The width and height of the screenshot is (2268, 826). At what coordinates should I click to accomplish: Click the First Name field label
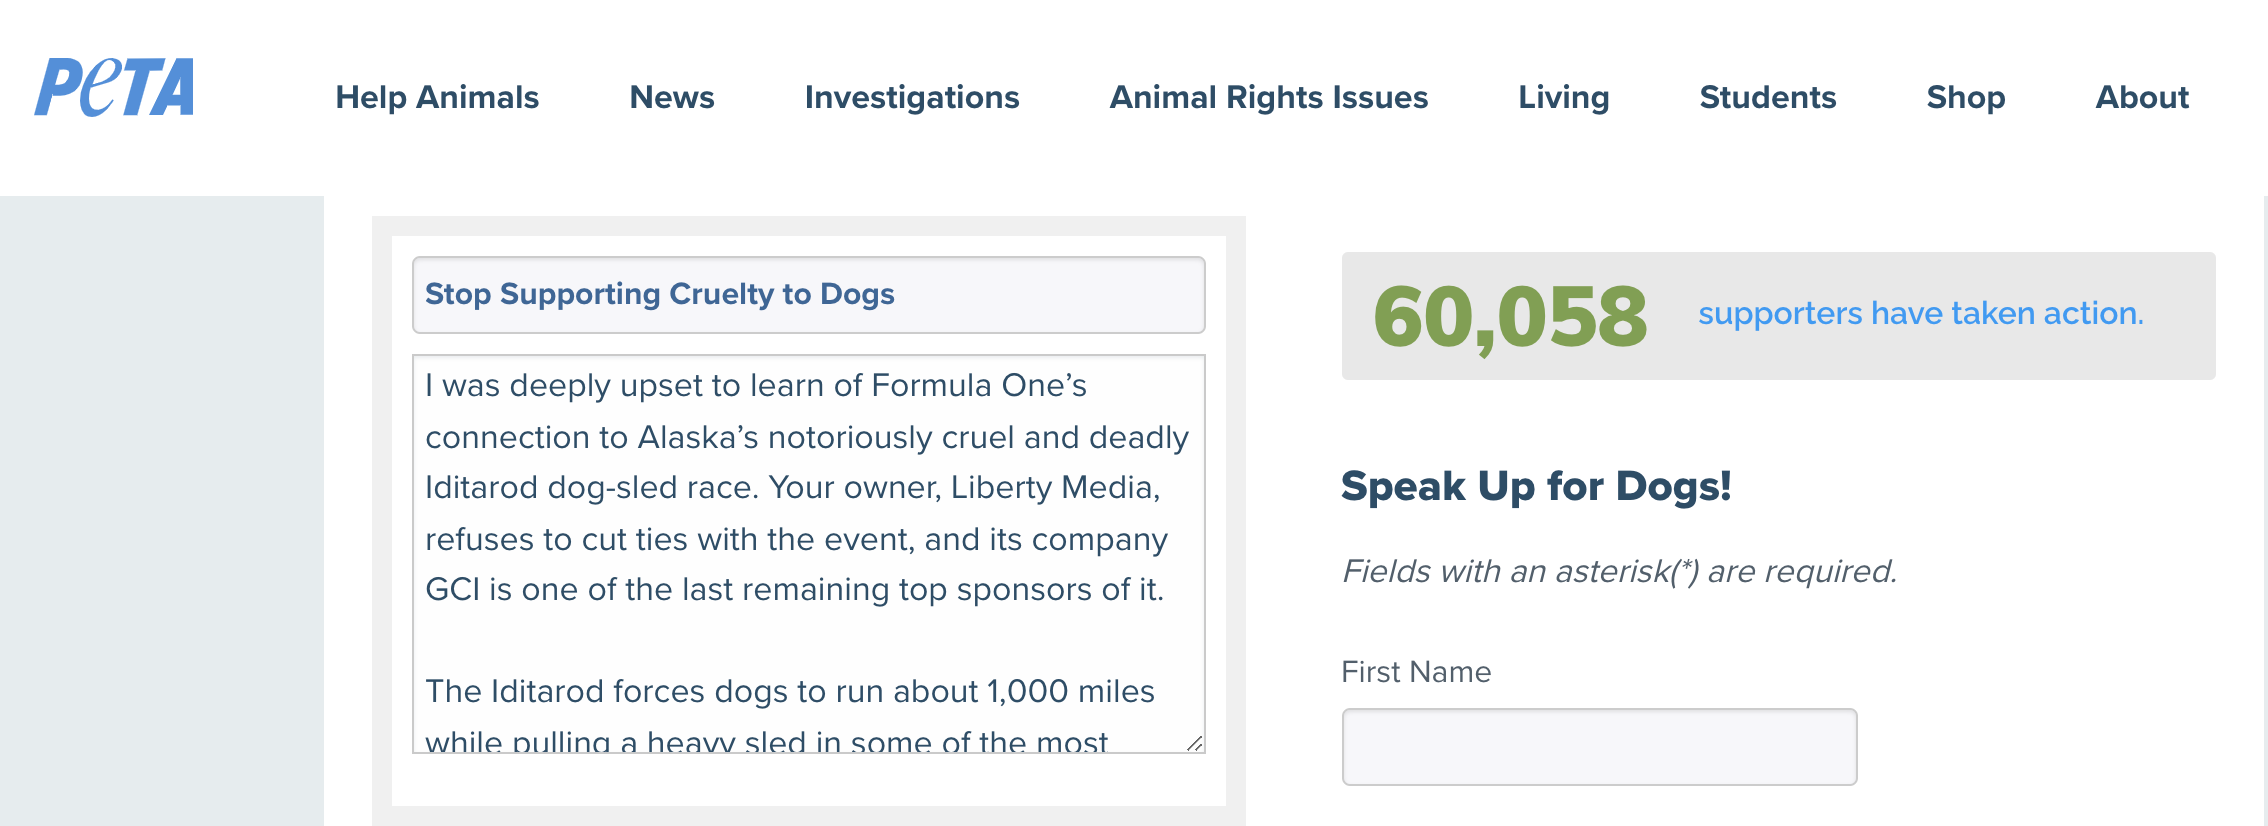click(x=1416, y=672)
